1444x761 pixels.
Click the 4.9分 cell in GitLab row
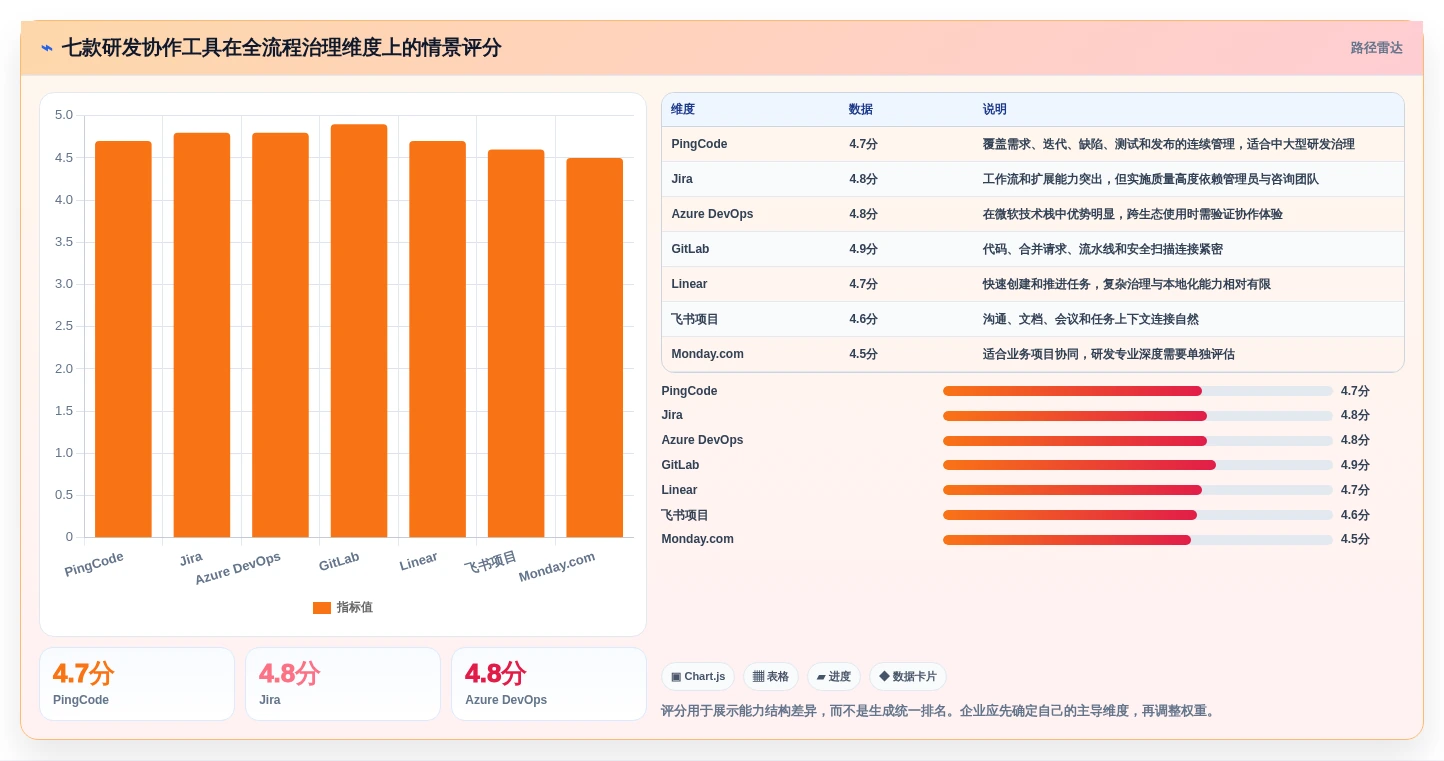pyautogui.click(x=863, y=249)
